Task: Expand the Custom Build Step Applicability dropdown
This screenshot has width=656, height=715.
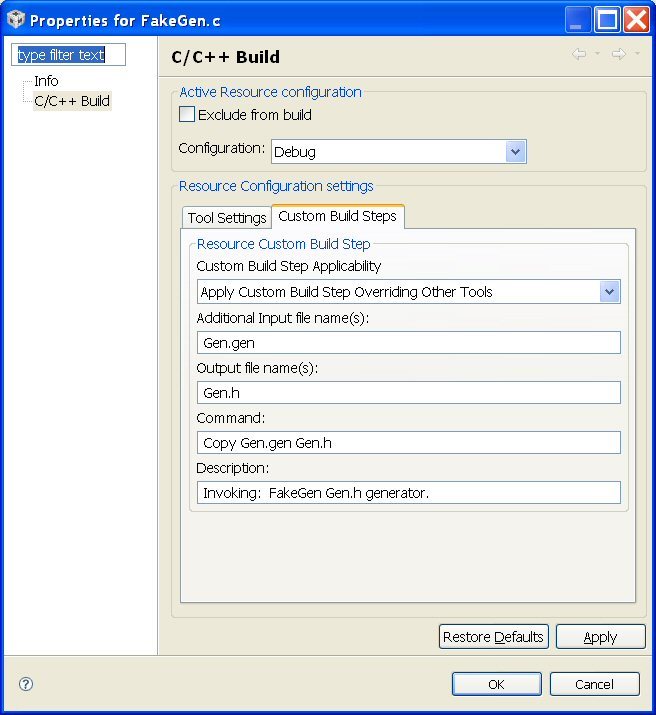Action: click(x=609, y=292)
